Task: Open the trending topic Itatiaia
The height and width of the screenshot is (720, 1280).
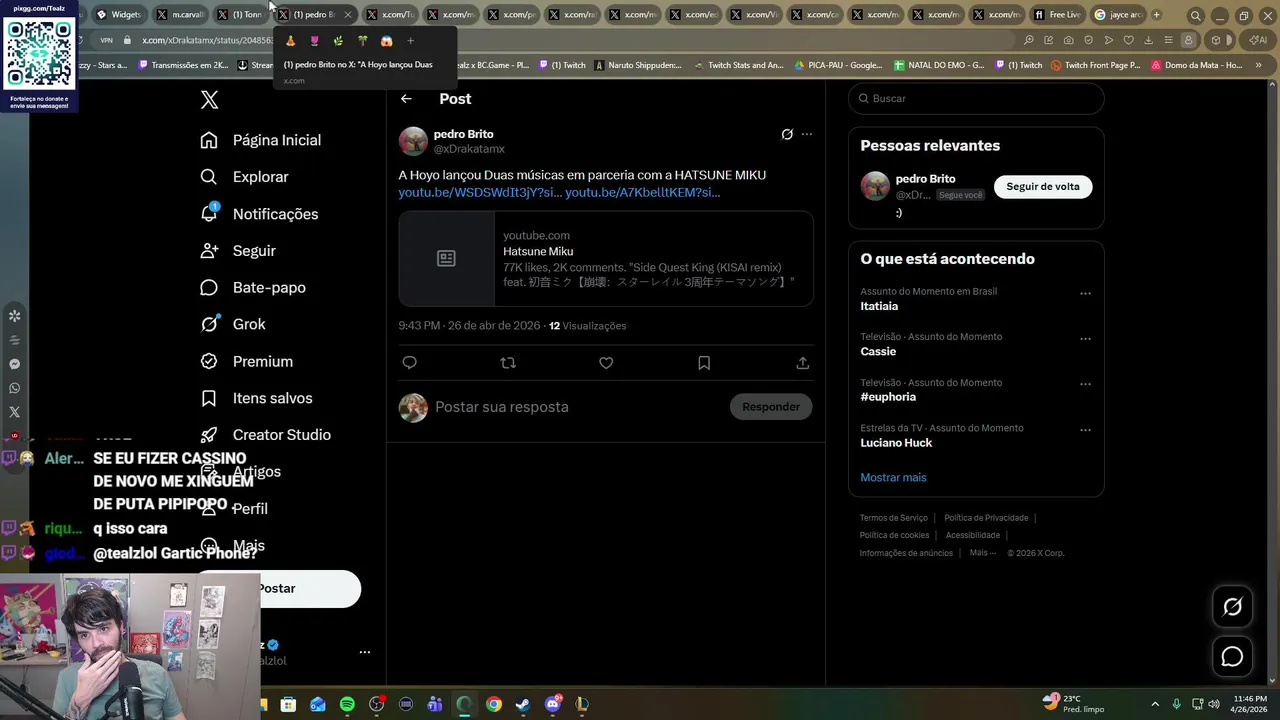Action: pyautogui.click(x=879, y=306)
